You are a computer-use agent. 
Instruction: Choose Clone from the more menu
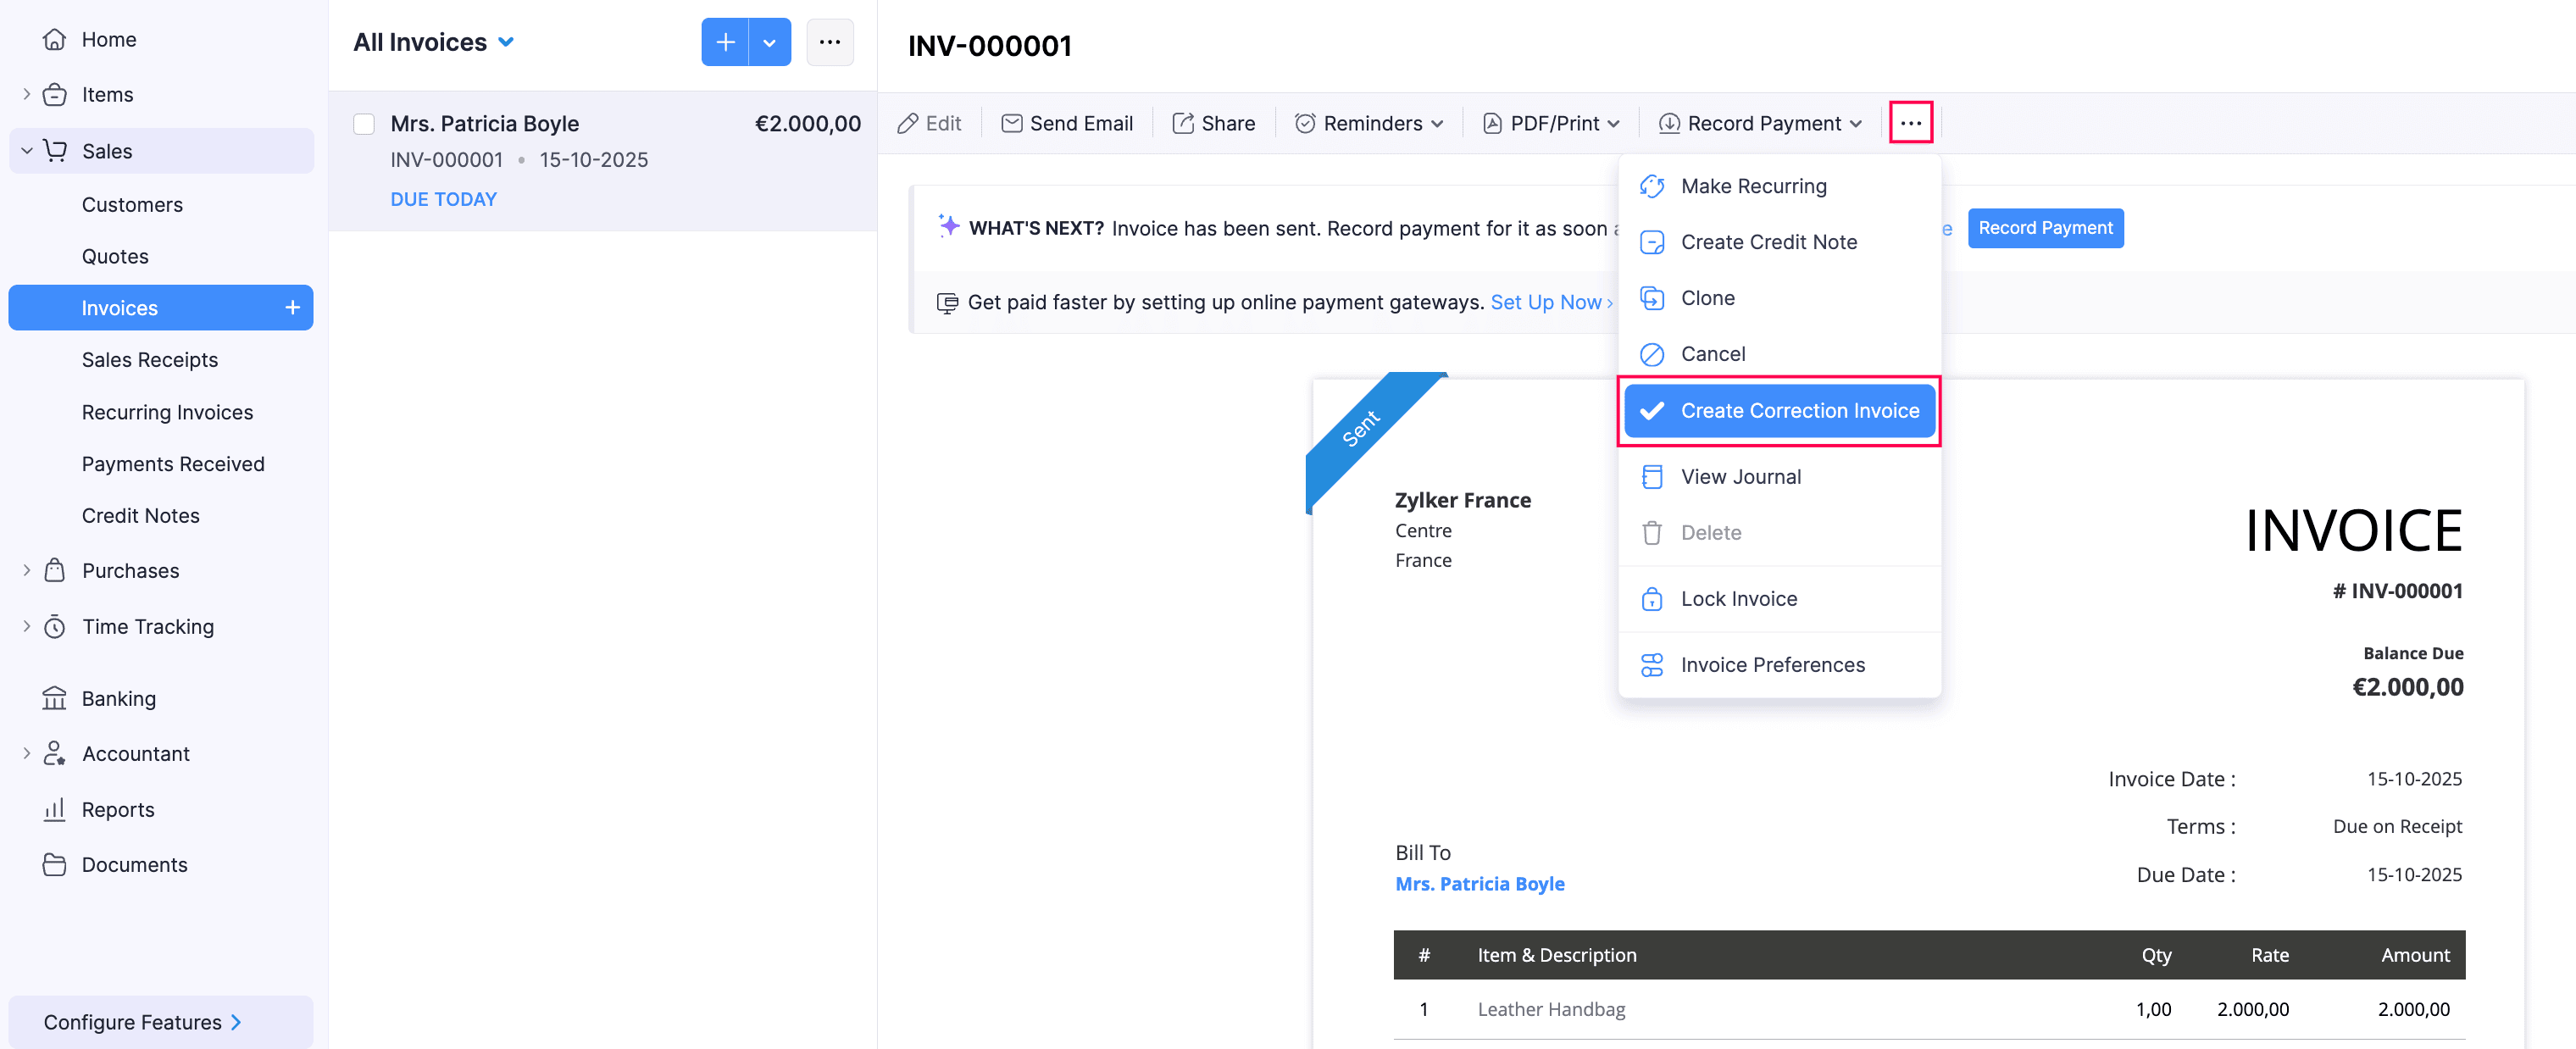1707,298
